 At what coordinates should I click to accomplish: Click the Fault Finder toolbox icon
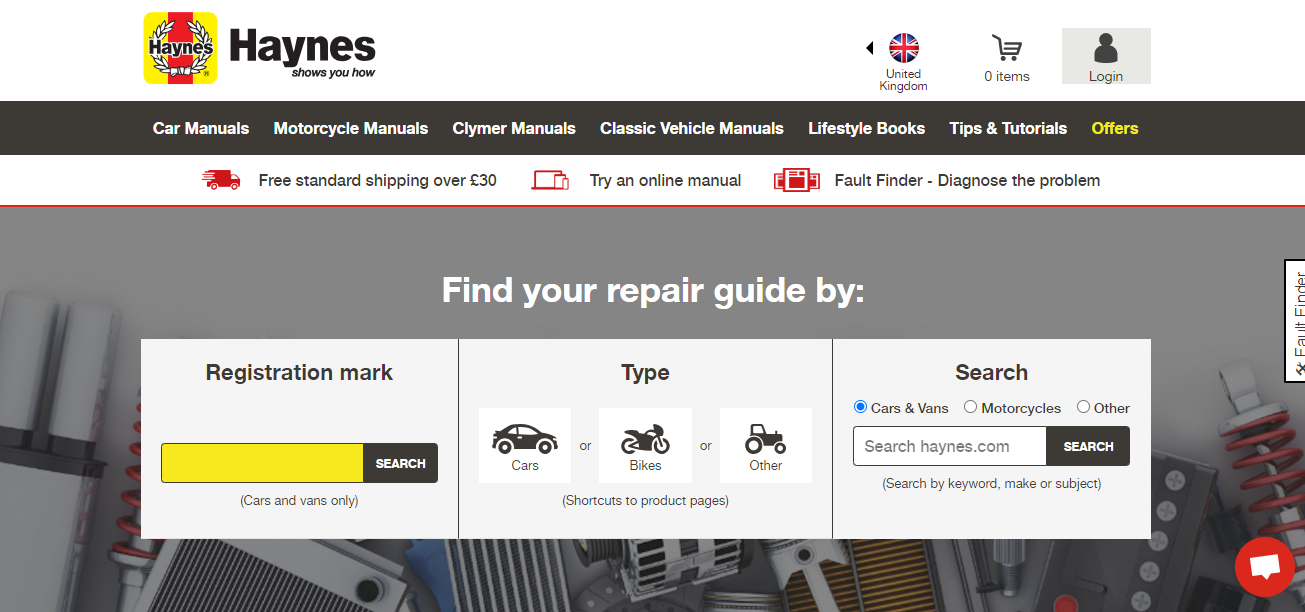tap(796, 180)
